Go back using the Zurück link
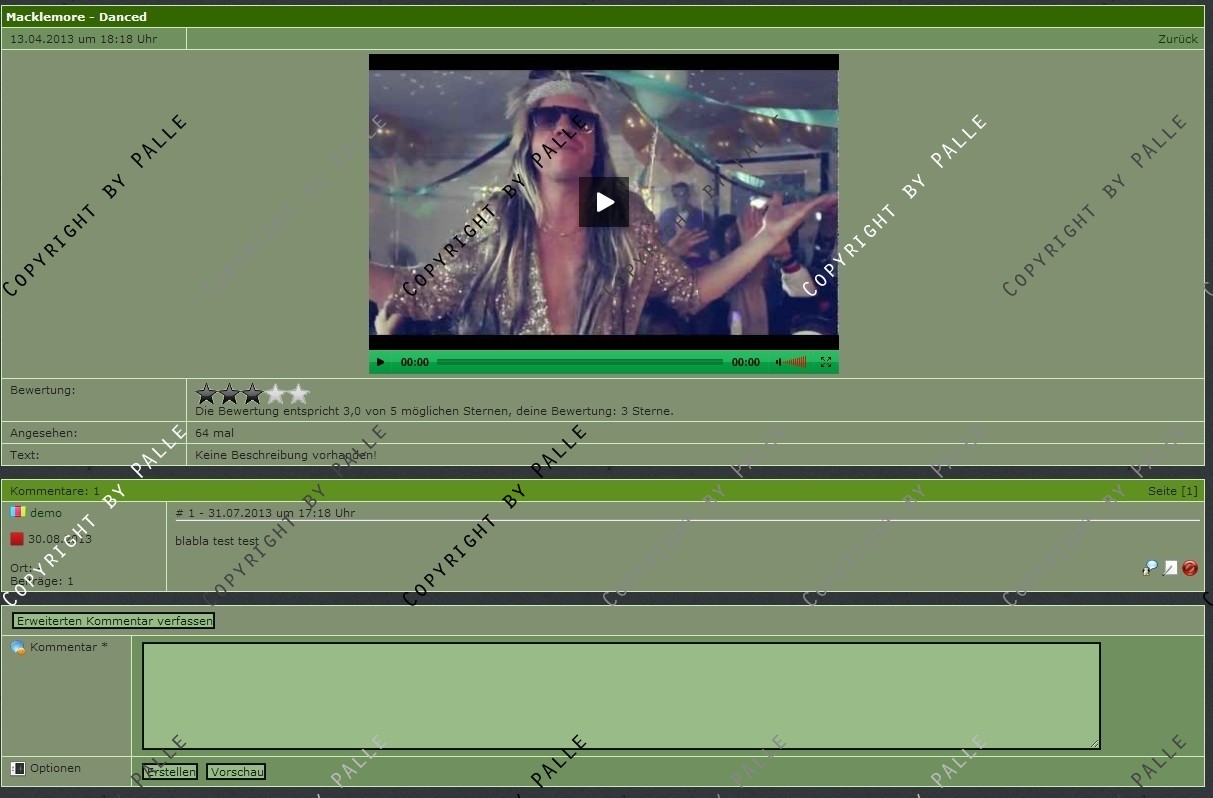This screenshot has height=798, width=1213. click(x=1178, y=39)
